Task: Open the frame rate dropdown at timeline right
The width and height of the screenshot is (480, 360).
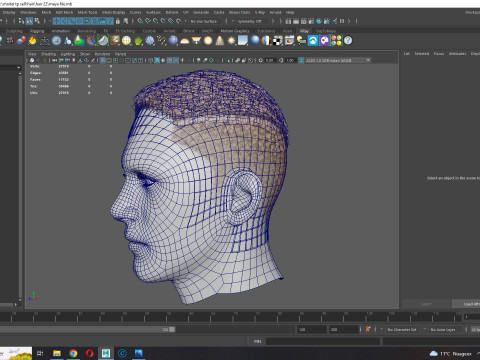Action: point(475,329)
